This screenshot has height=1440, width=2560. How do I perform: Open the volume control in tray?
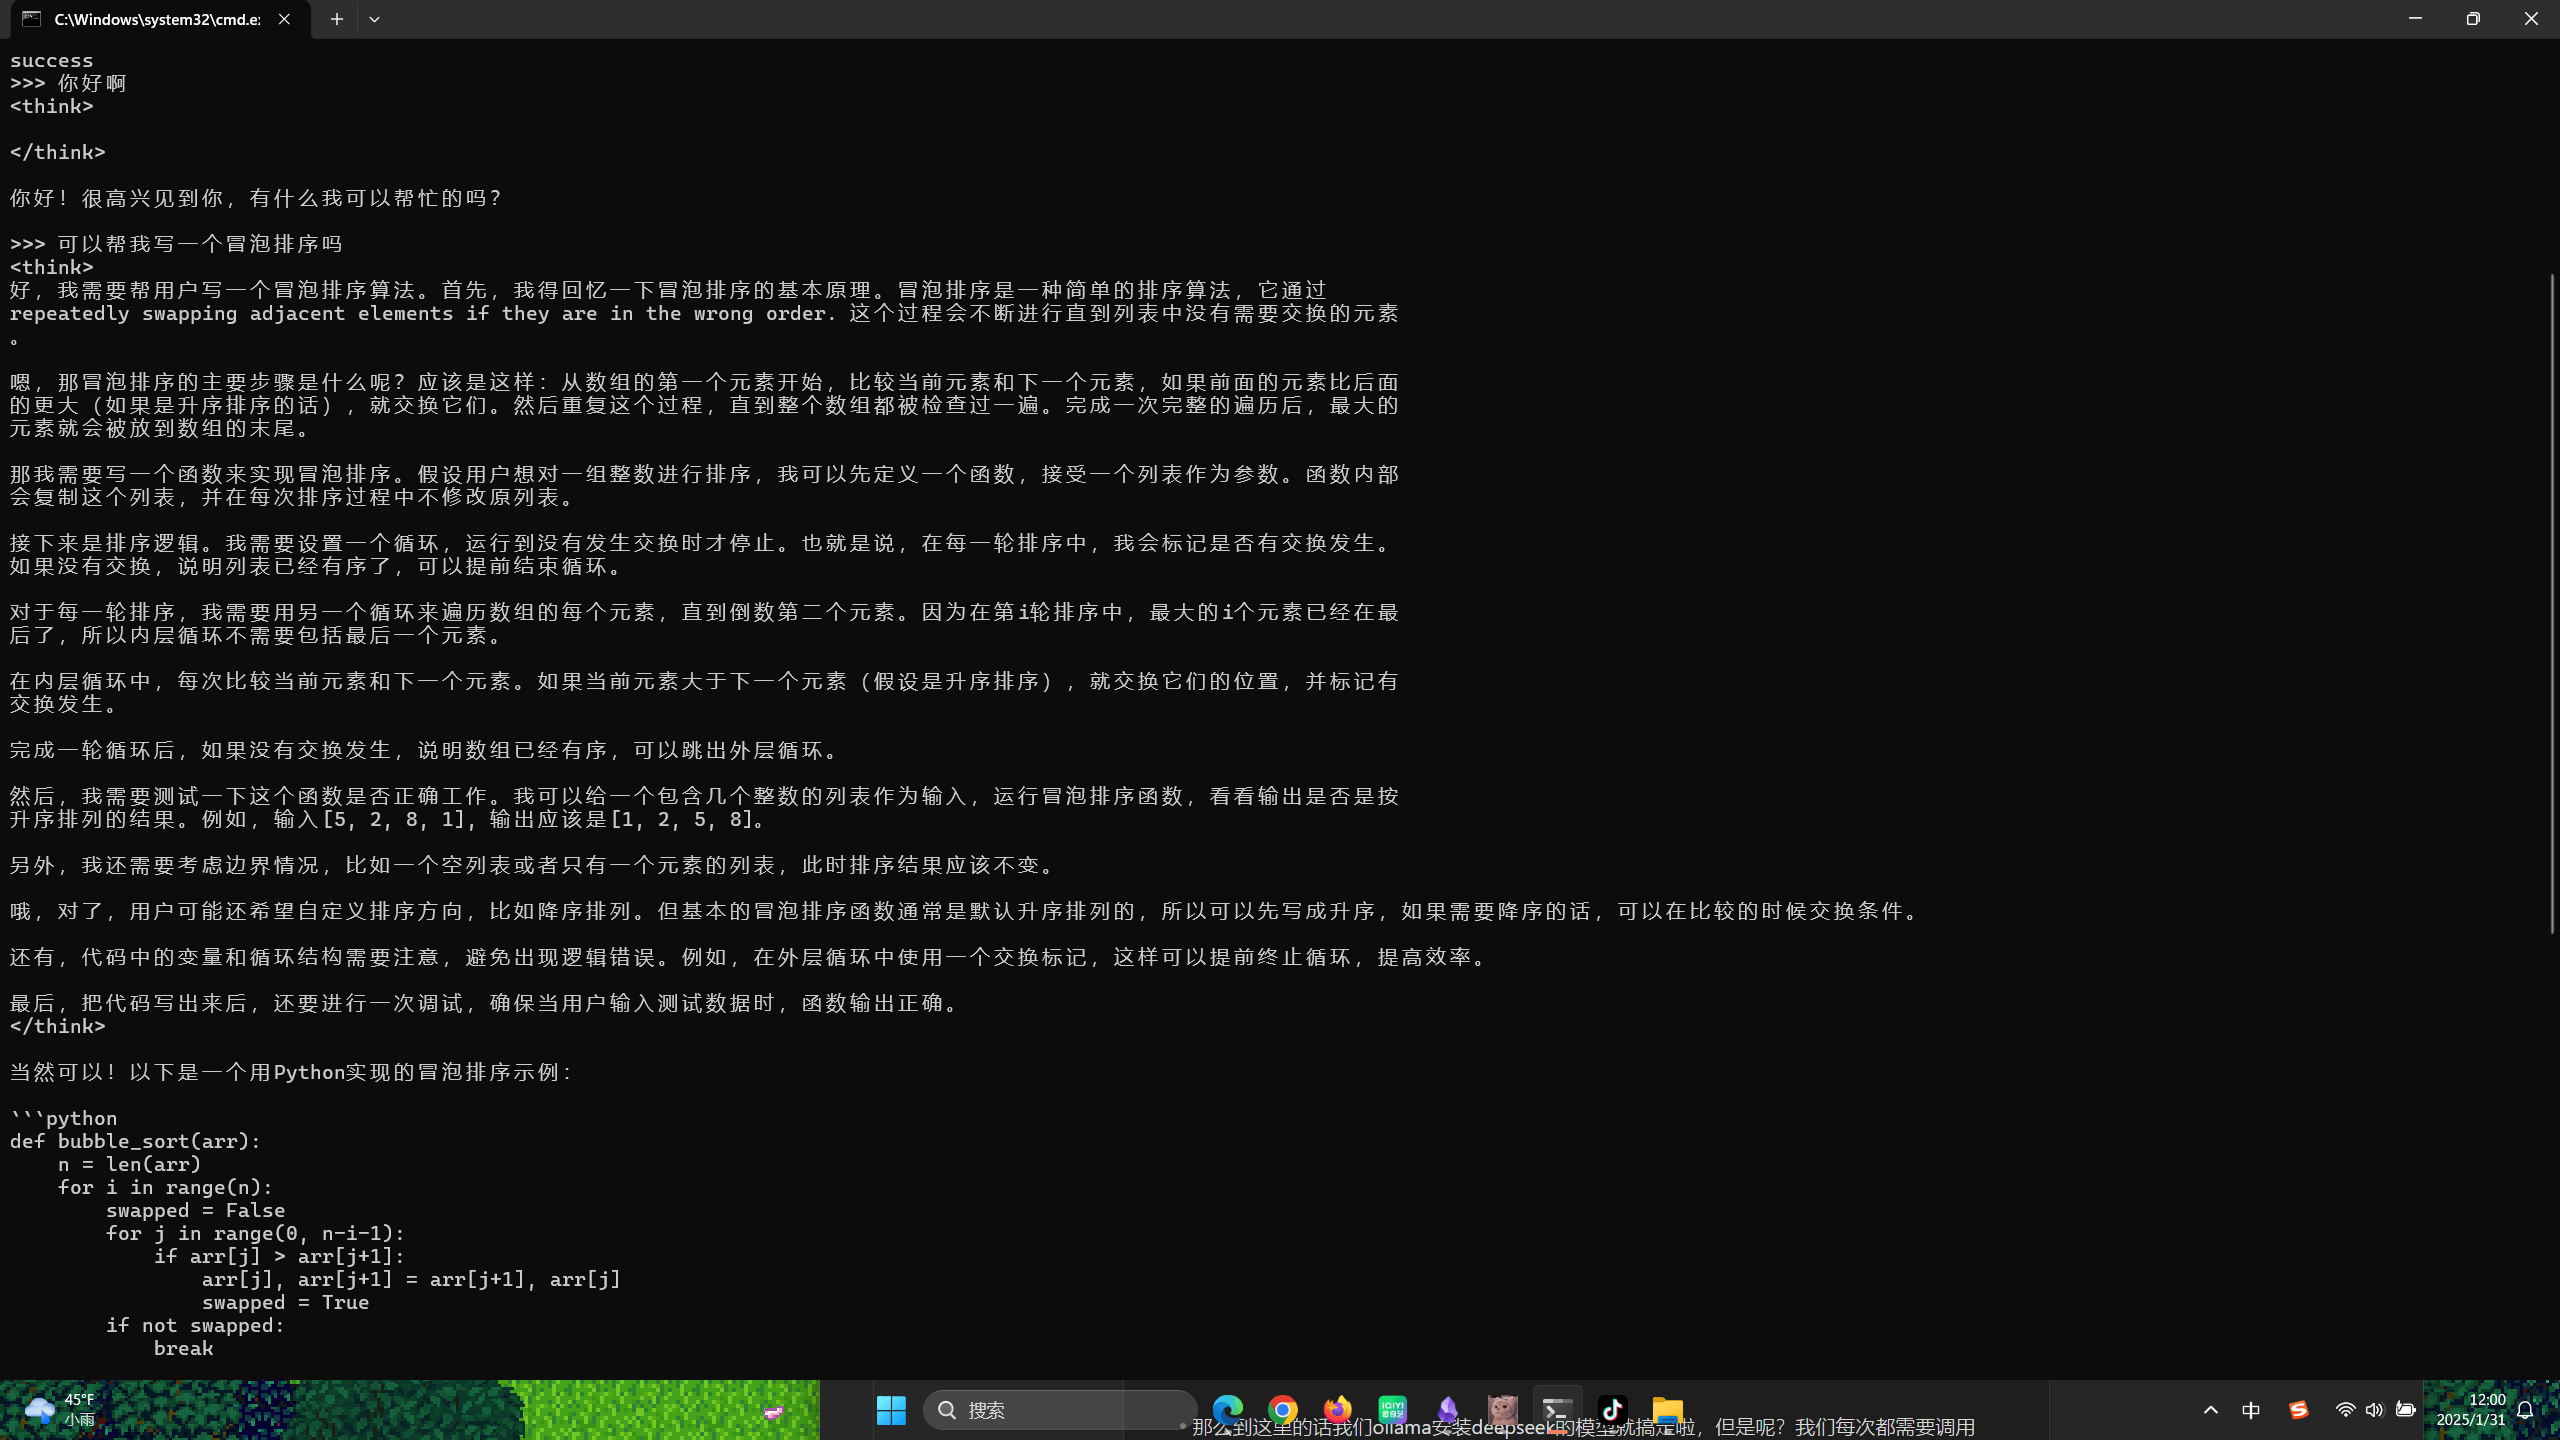[2374, 1410]
